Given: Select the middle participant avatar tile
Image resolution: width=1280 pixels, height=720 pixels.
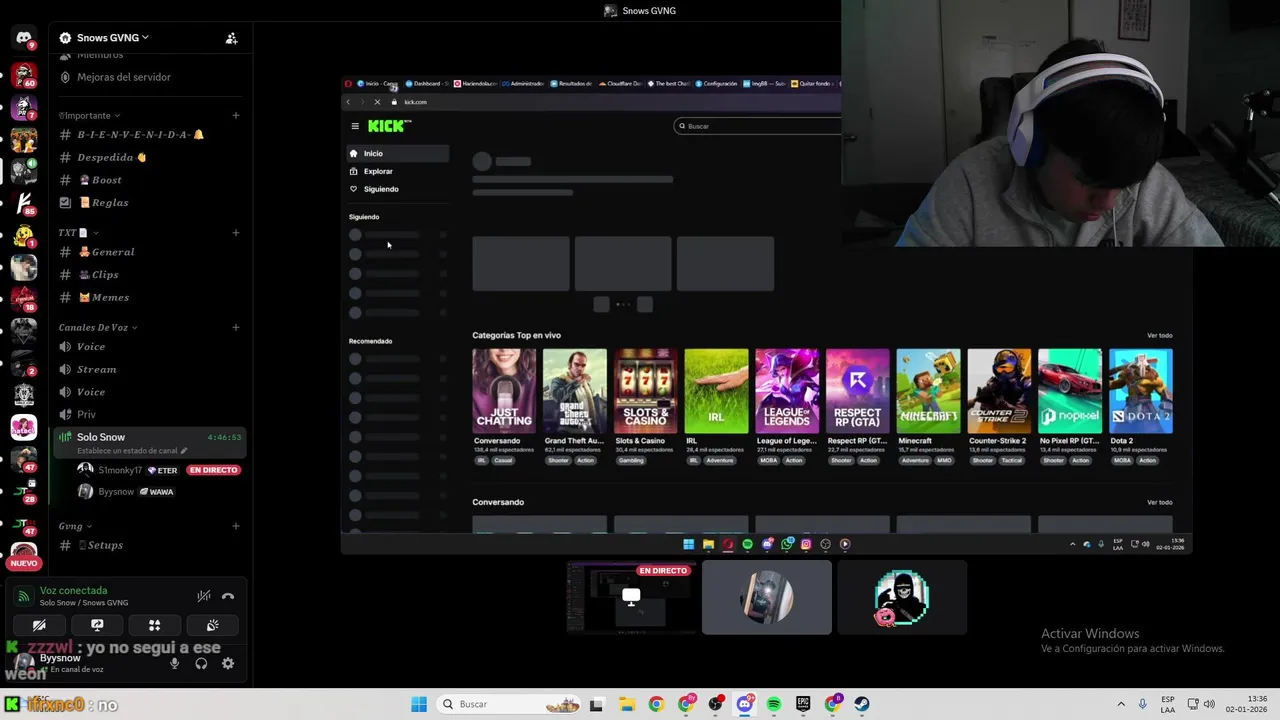Looking at the screenshot, I should (767, 597).
